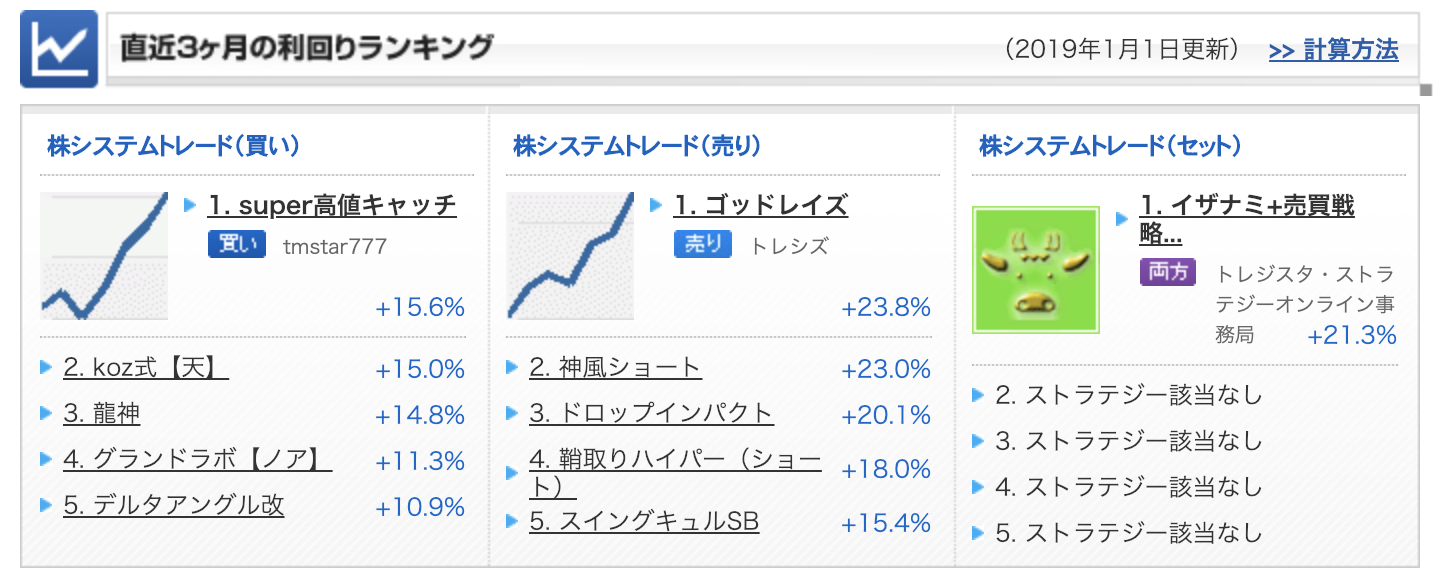
Task: Click the ゴッドレイズ chart thumbnail
Action: tap(570, 256)
